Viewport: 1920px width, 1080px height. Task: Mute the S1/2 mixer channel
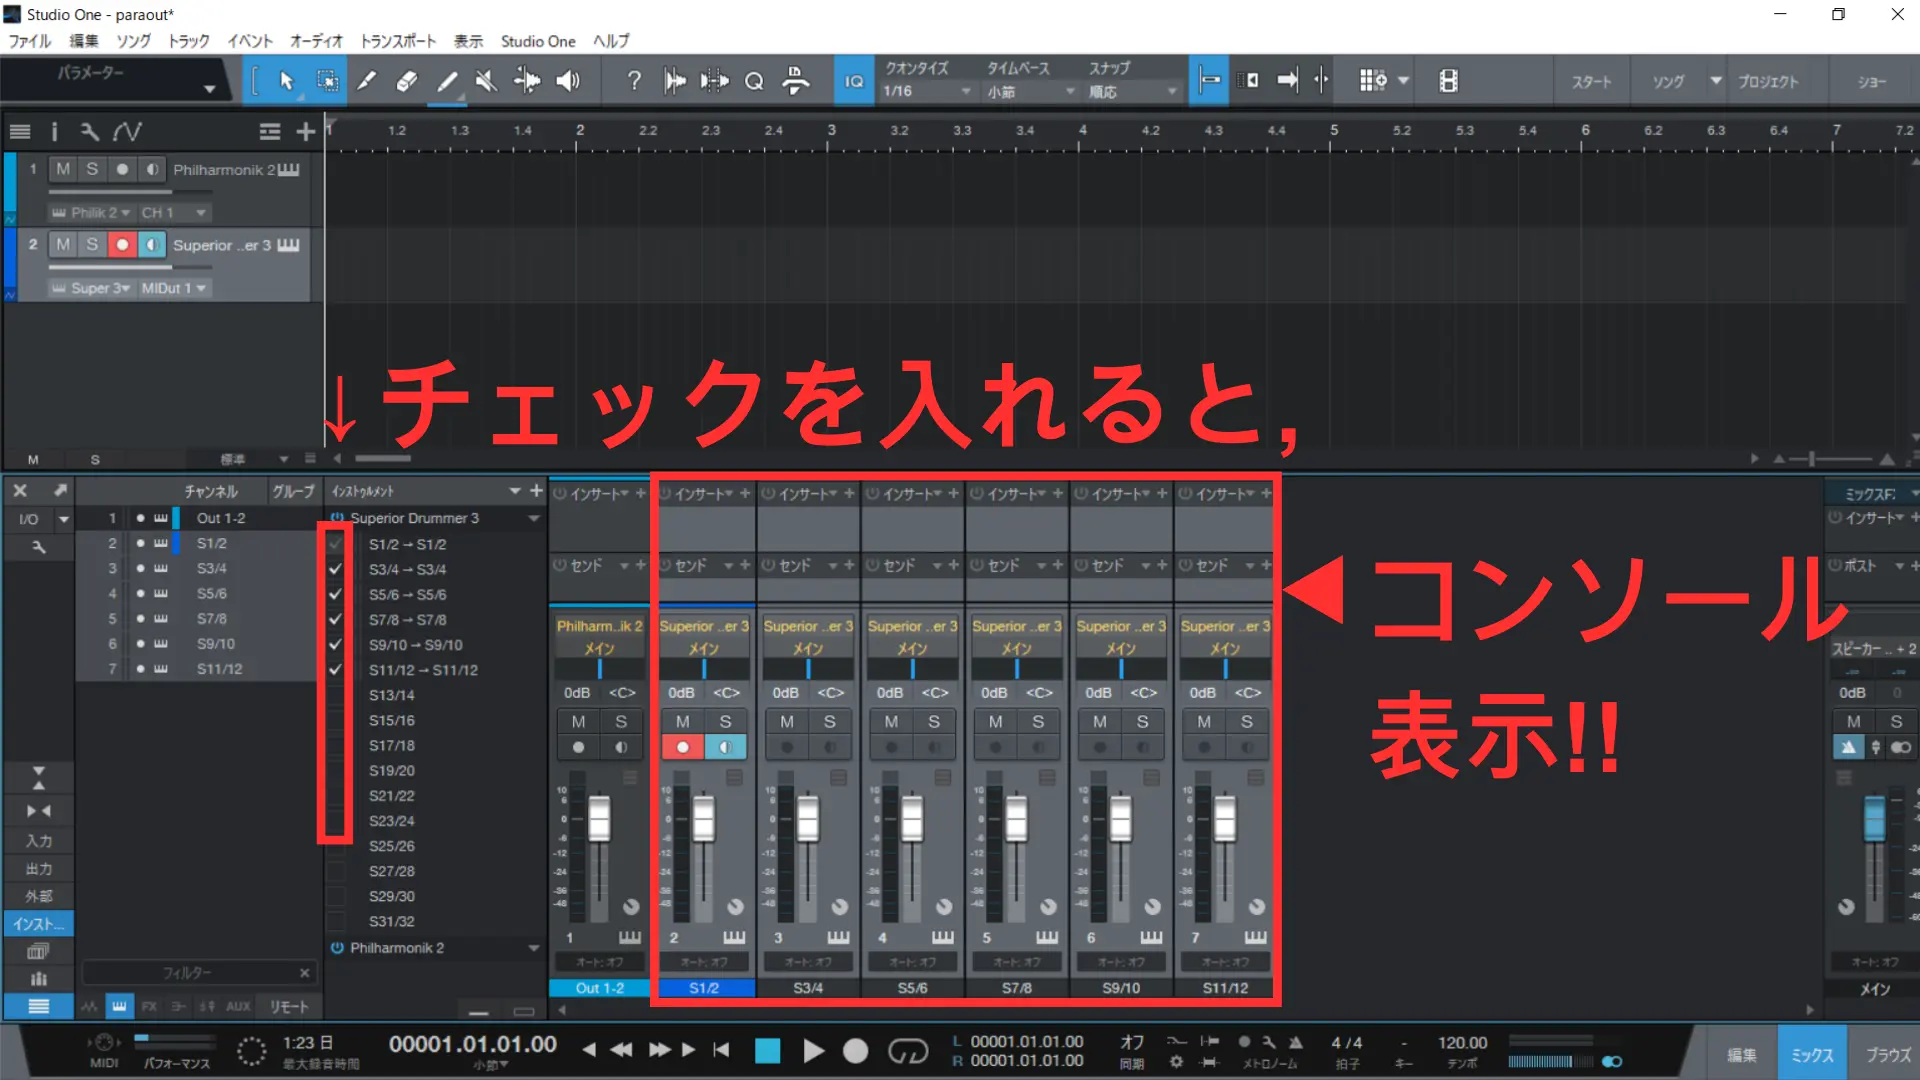point(682,721)
